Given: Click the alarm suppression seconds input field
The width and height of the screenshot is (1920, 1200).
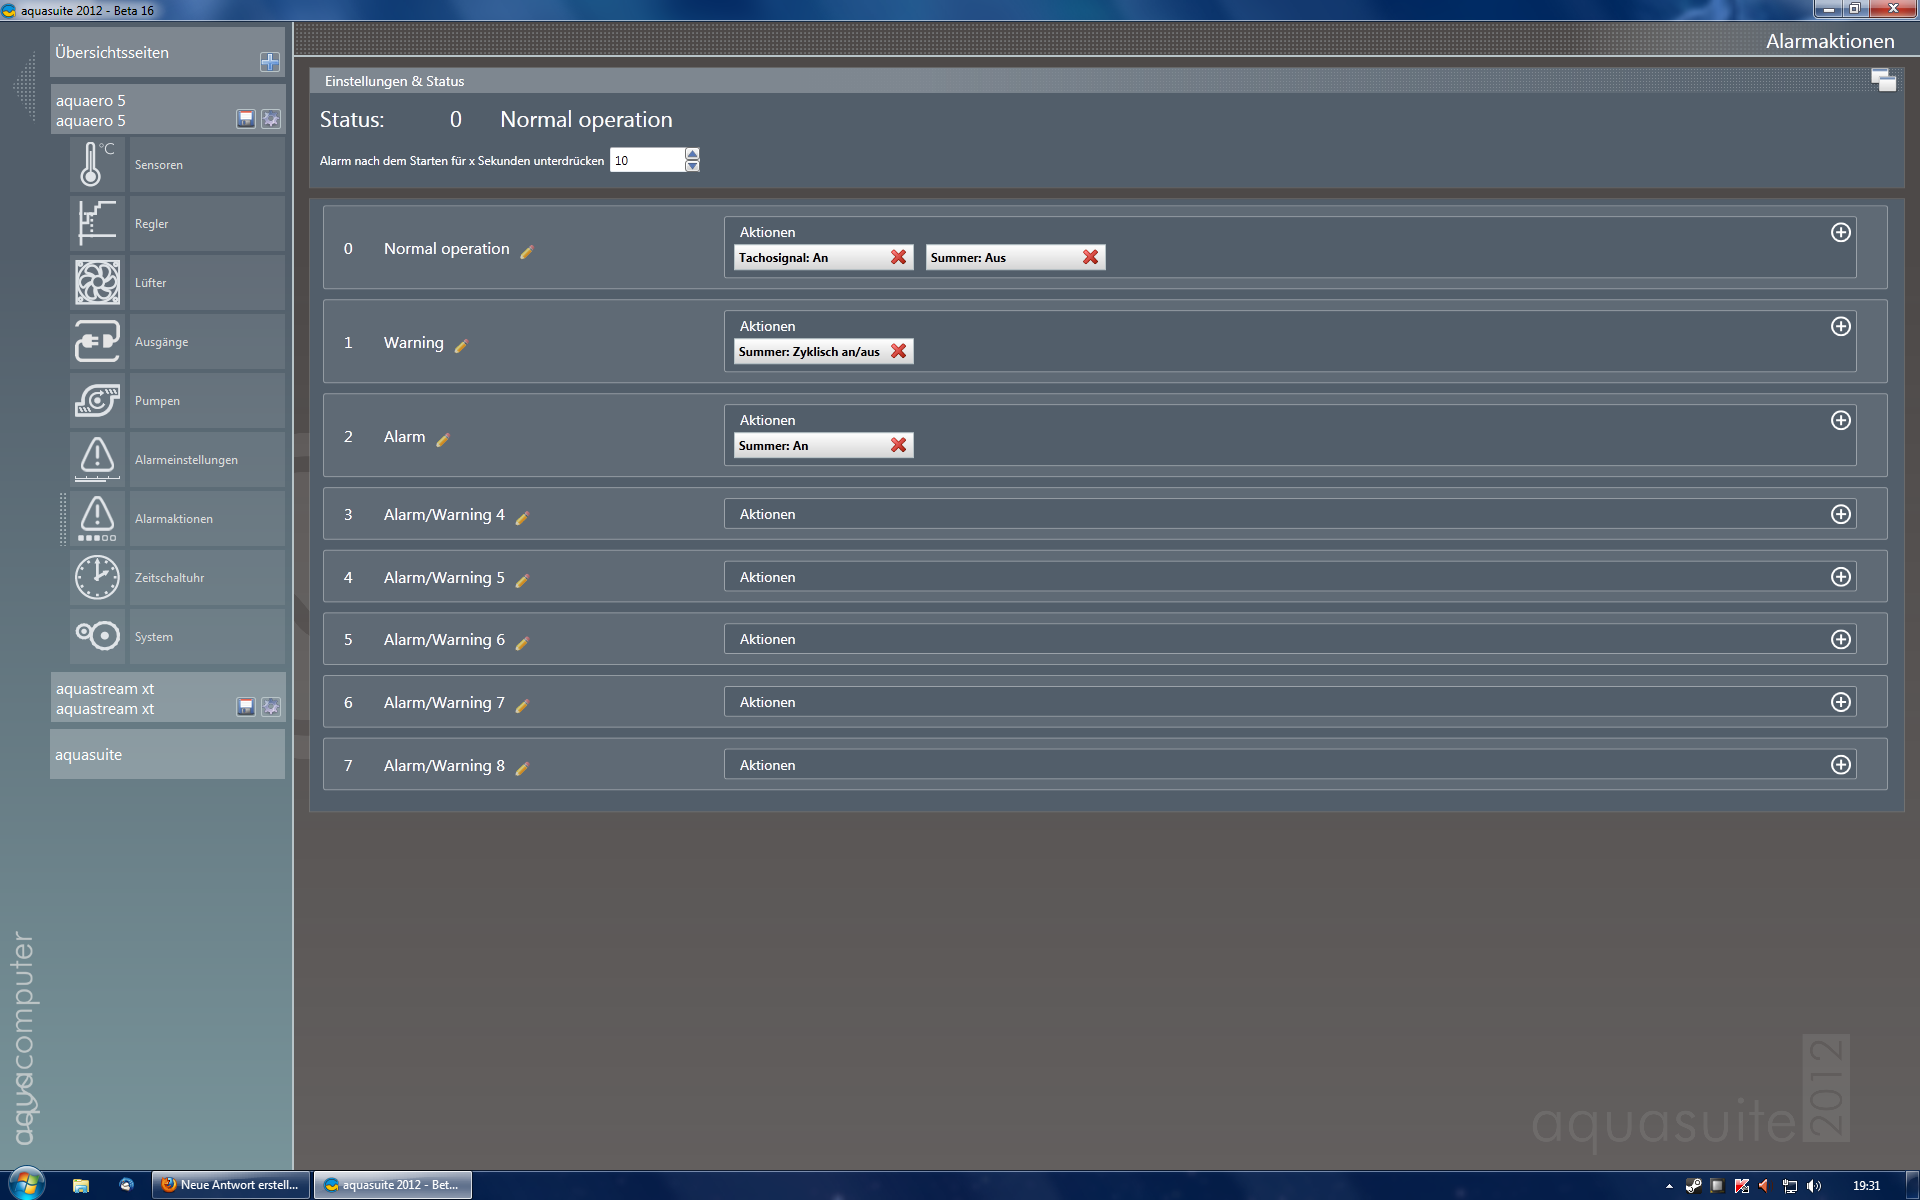Looking at the screenshot, I should click(x=646, y=160).
